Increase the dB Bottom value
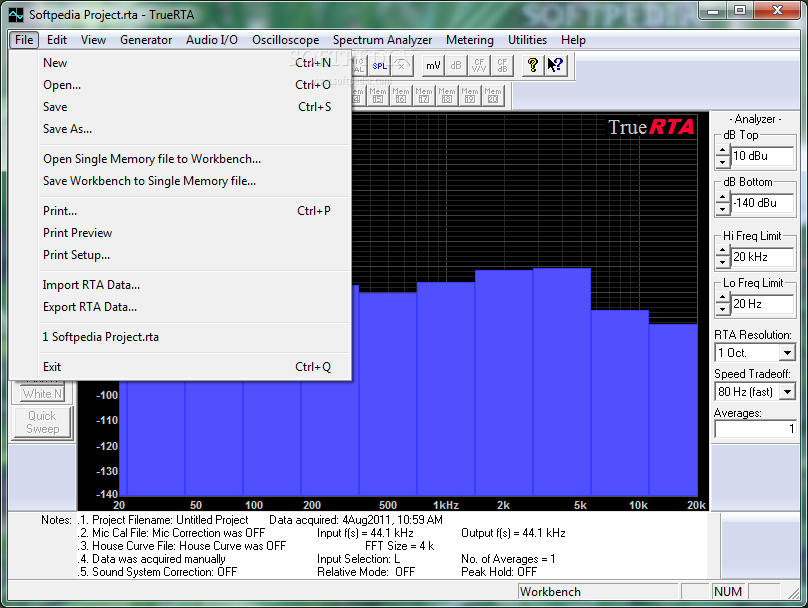 tap(722, 198)
